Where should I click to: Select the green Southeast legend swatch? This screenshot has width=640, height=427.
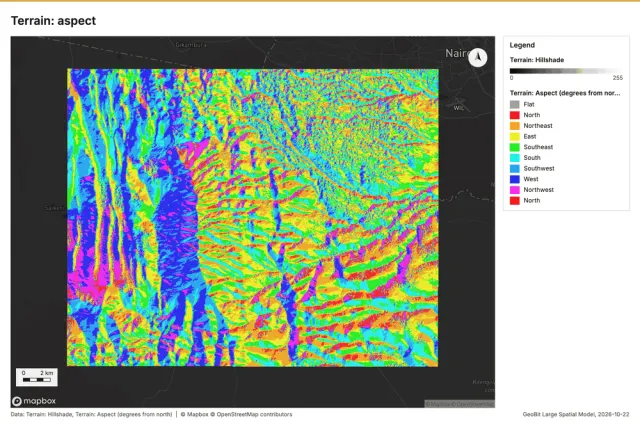point(515,147)
